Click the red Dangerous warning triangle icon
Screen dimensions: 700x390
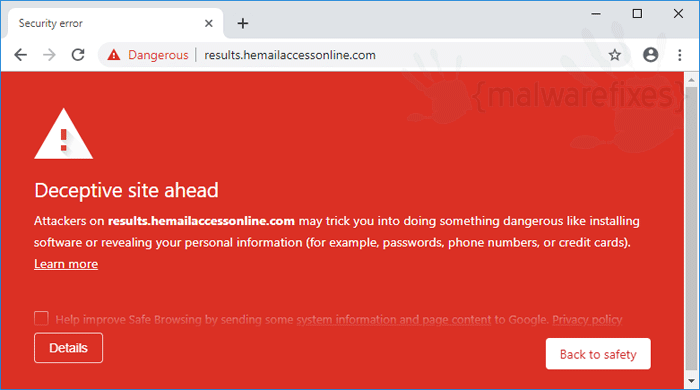pos(114,55)
